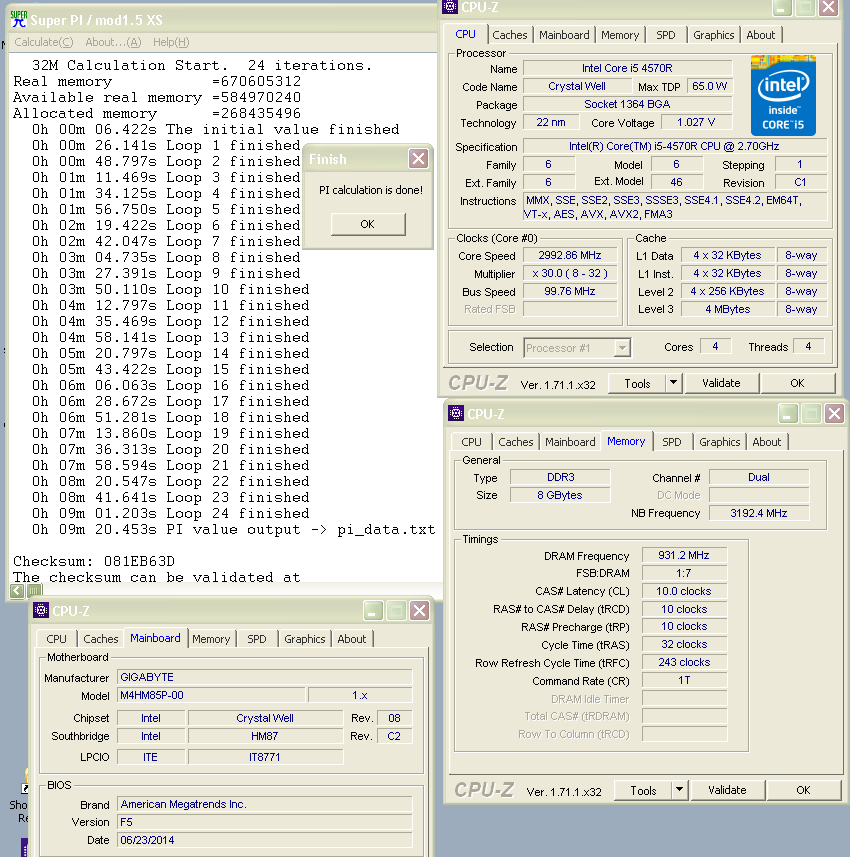This screenshot has height=857, width=850.
Task: Click Validate in Memory CPU-Z window
Action: [727, 790]
